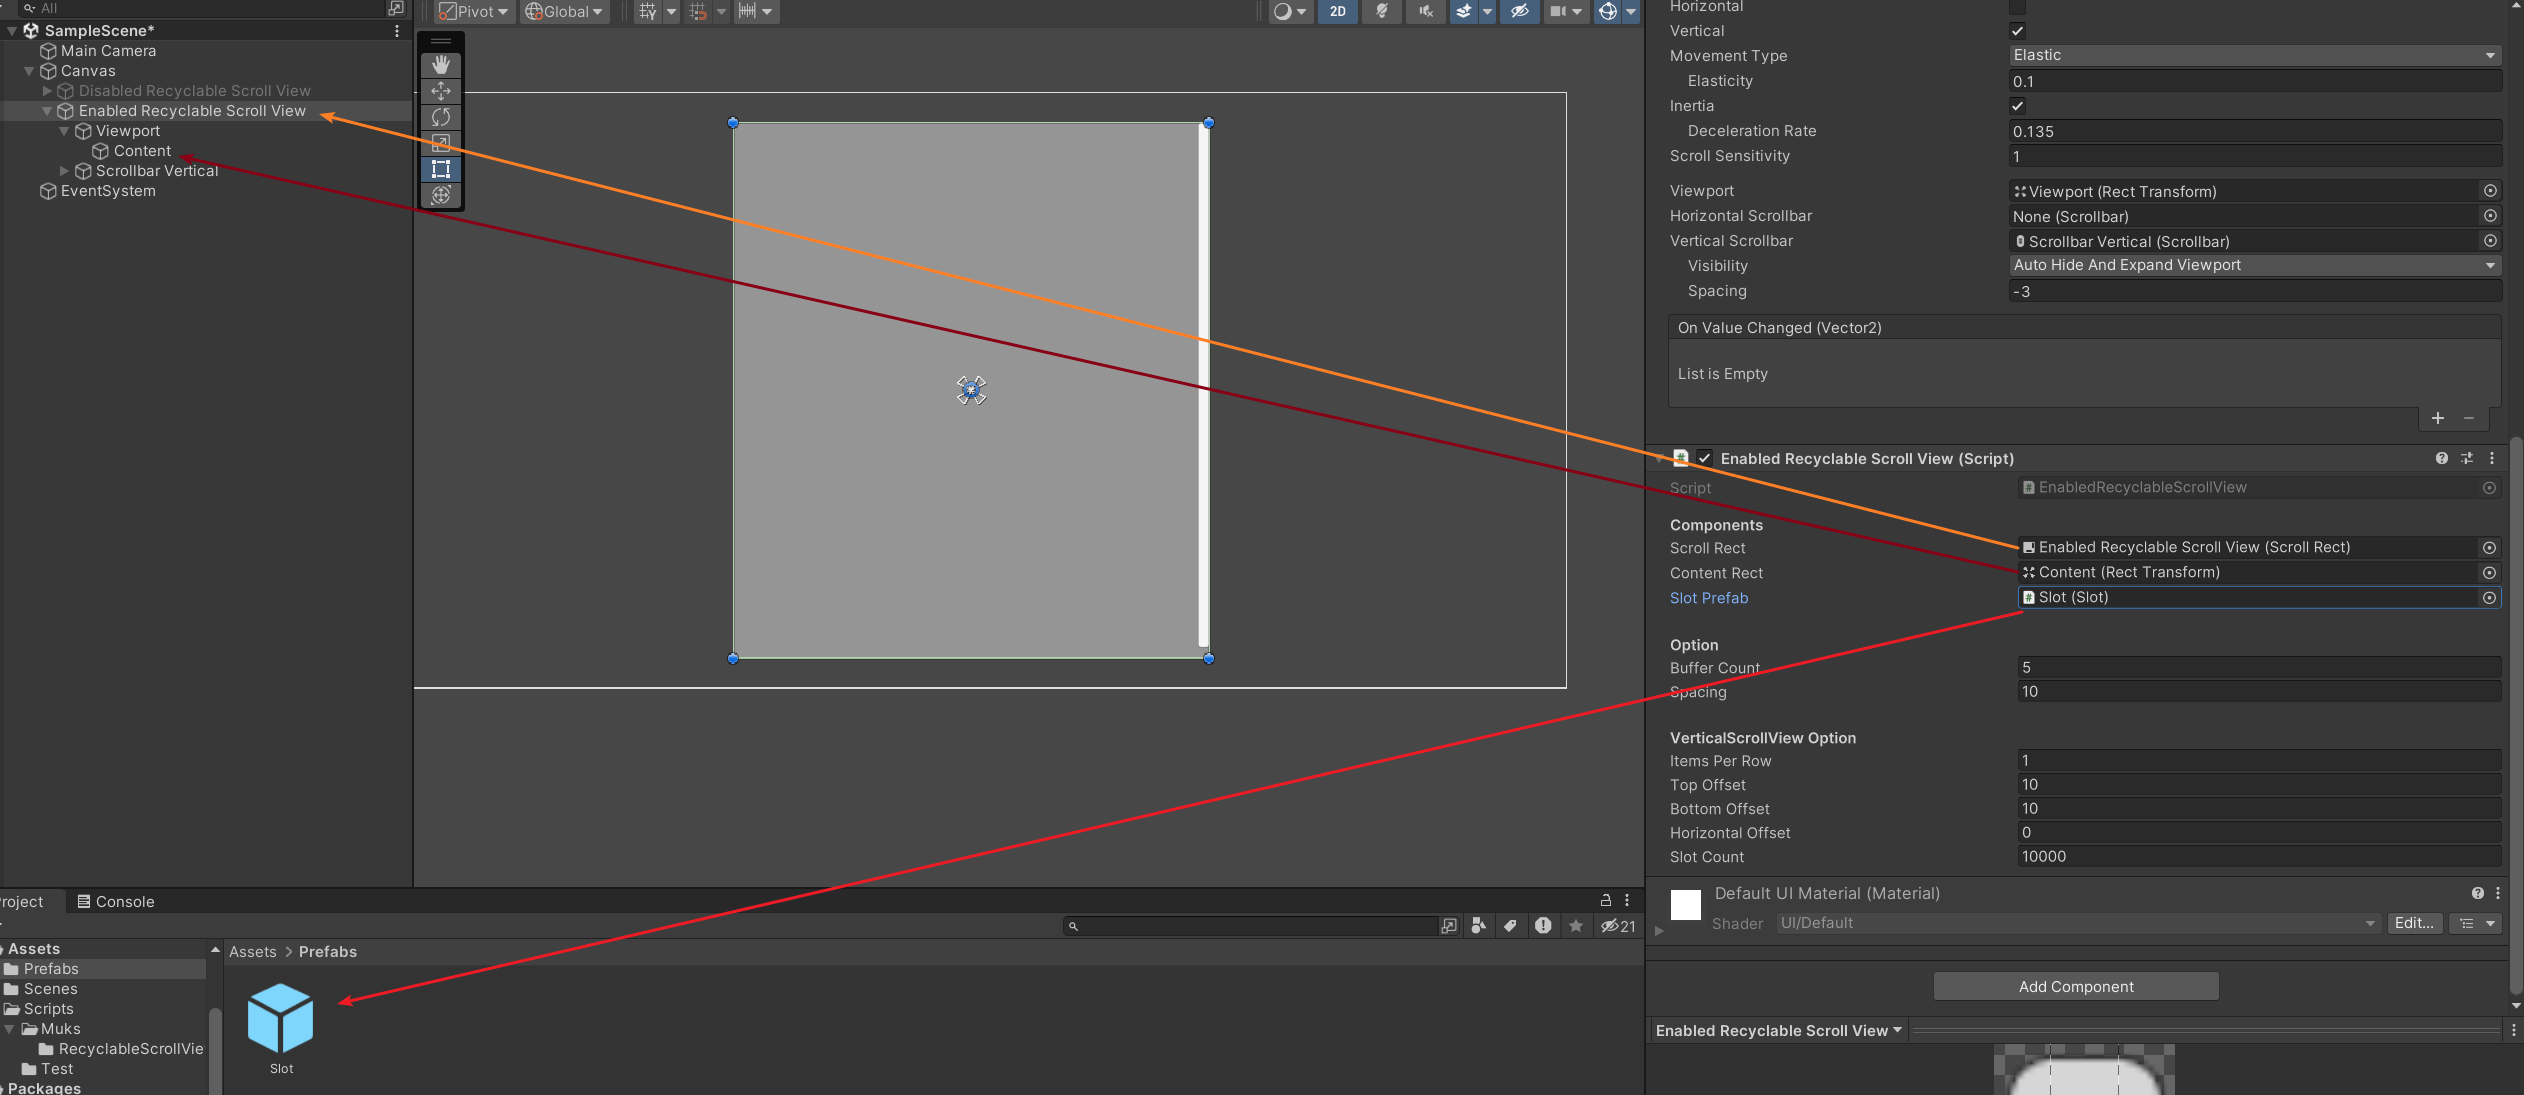Expand the Scrollbar Vertical hierarchy item
Image resolution: width=2524 pixels, height=1095 pixels.
tap(65, 171)
